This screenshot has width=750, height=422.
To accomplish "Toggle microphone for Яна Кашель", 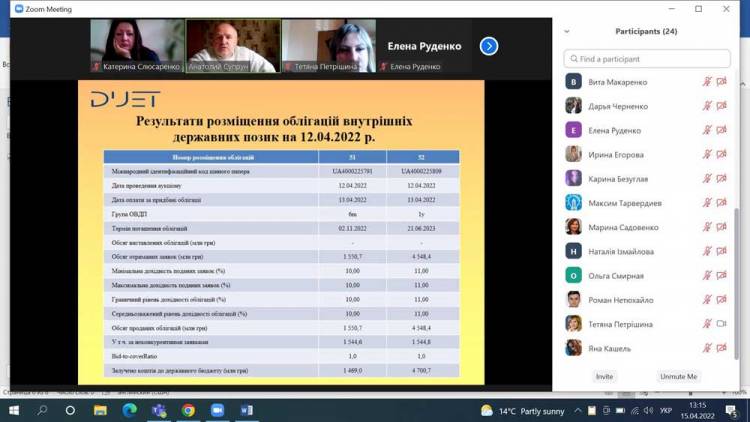I will [x=707, y=348].
